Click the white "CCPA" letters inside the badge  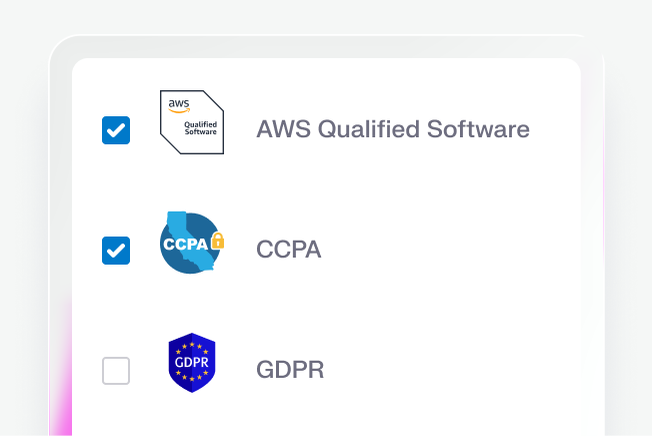184,242
